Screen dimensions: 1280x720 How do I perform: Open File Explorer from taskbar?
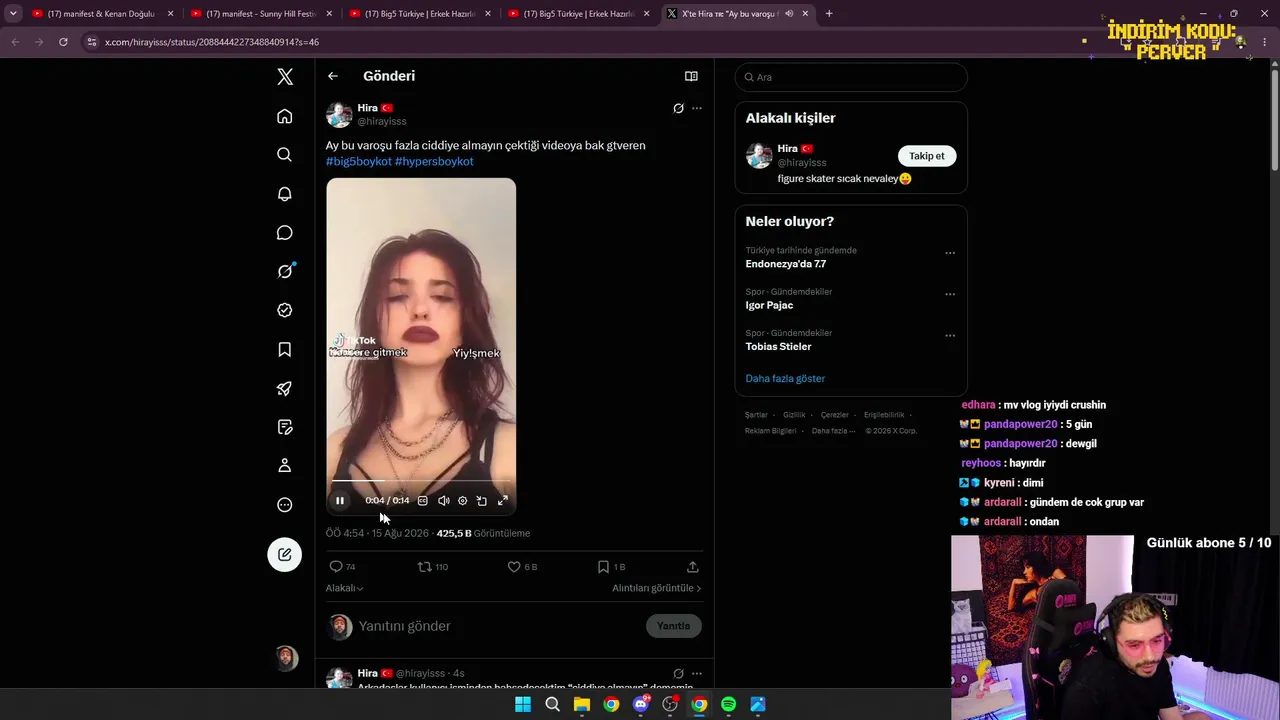tap(582, 704)
